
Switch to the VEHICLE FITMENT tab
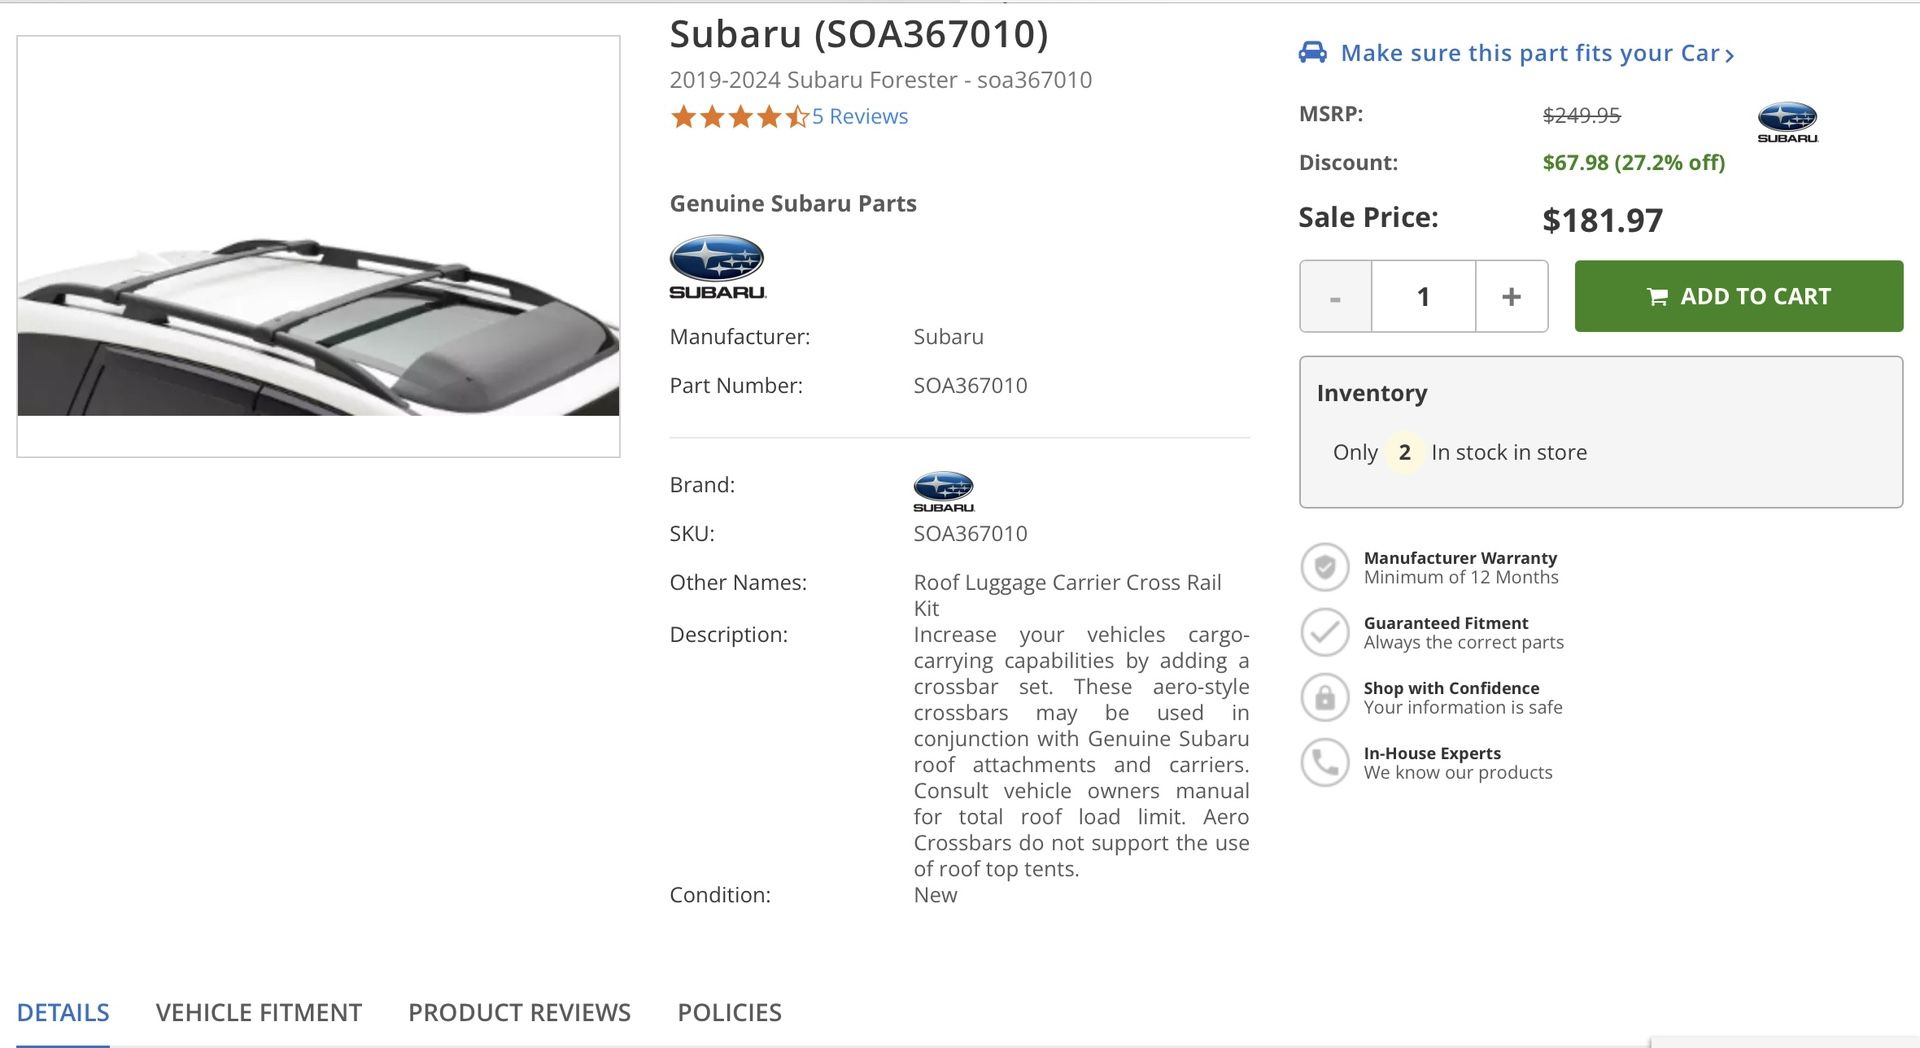259,1012
